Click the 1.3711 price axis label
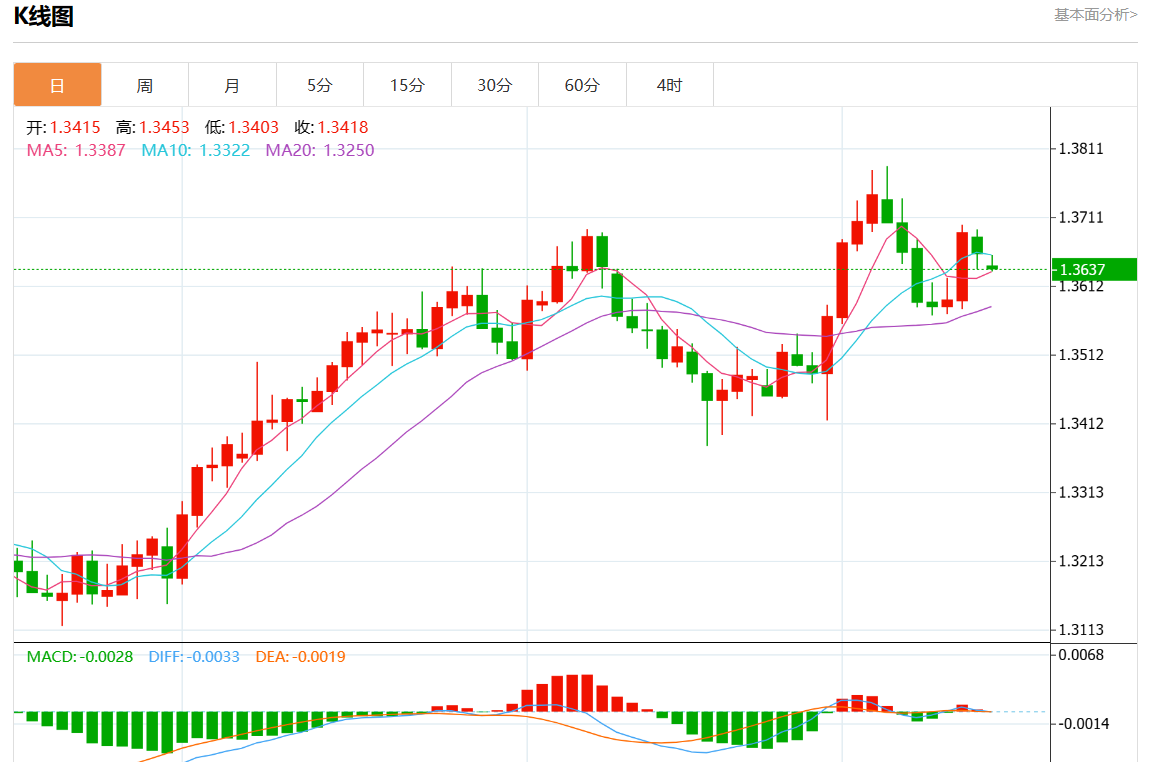The image size is (1157, 762). 1081,218
